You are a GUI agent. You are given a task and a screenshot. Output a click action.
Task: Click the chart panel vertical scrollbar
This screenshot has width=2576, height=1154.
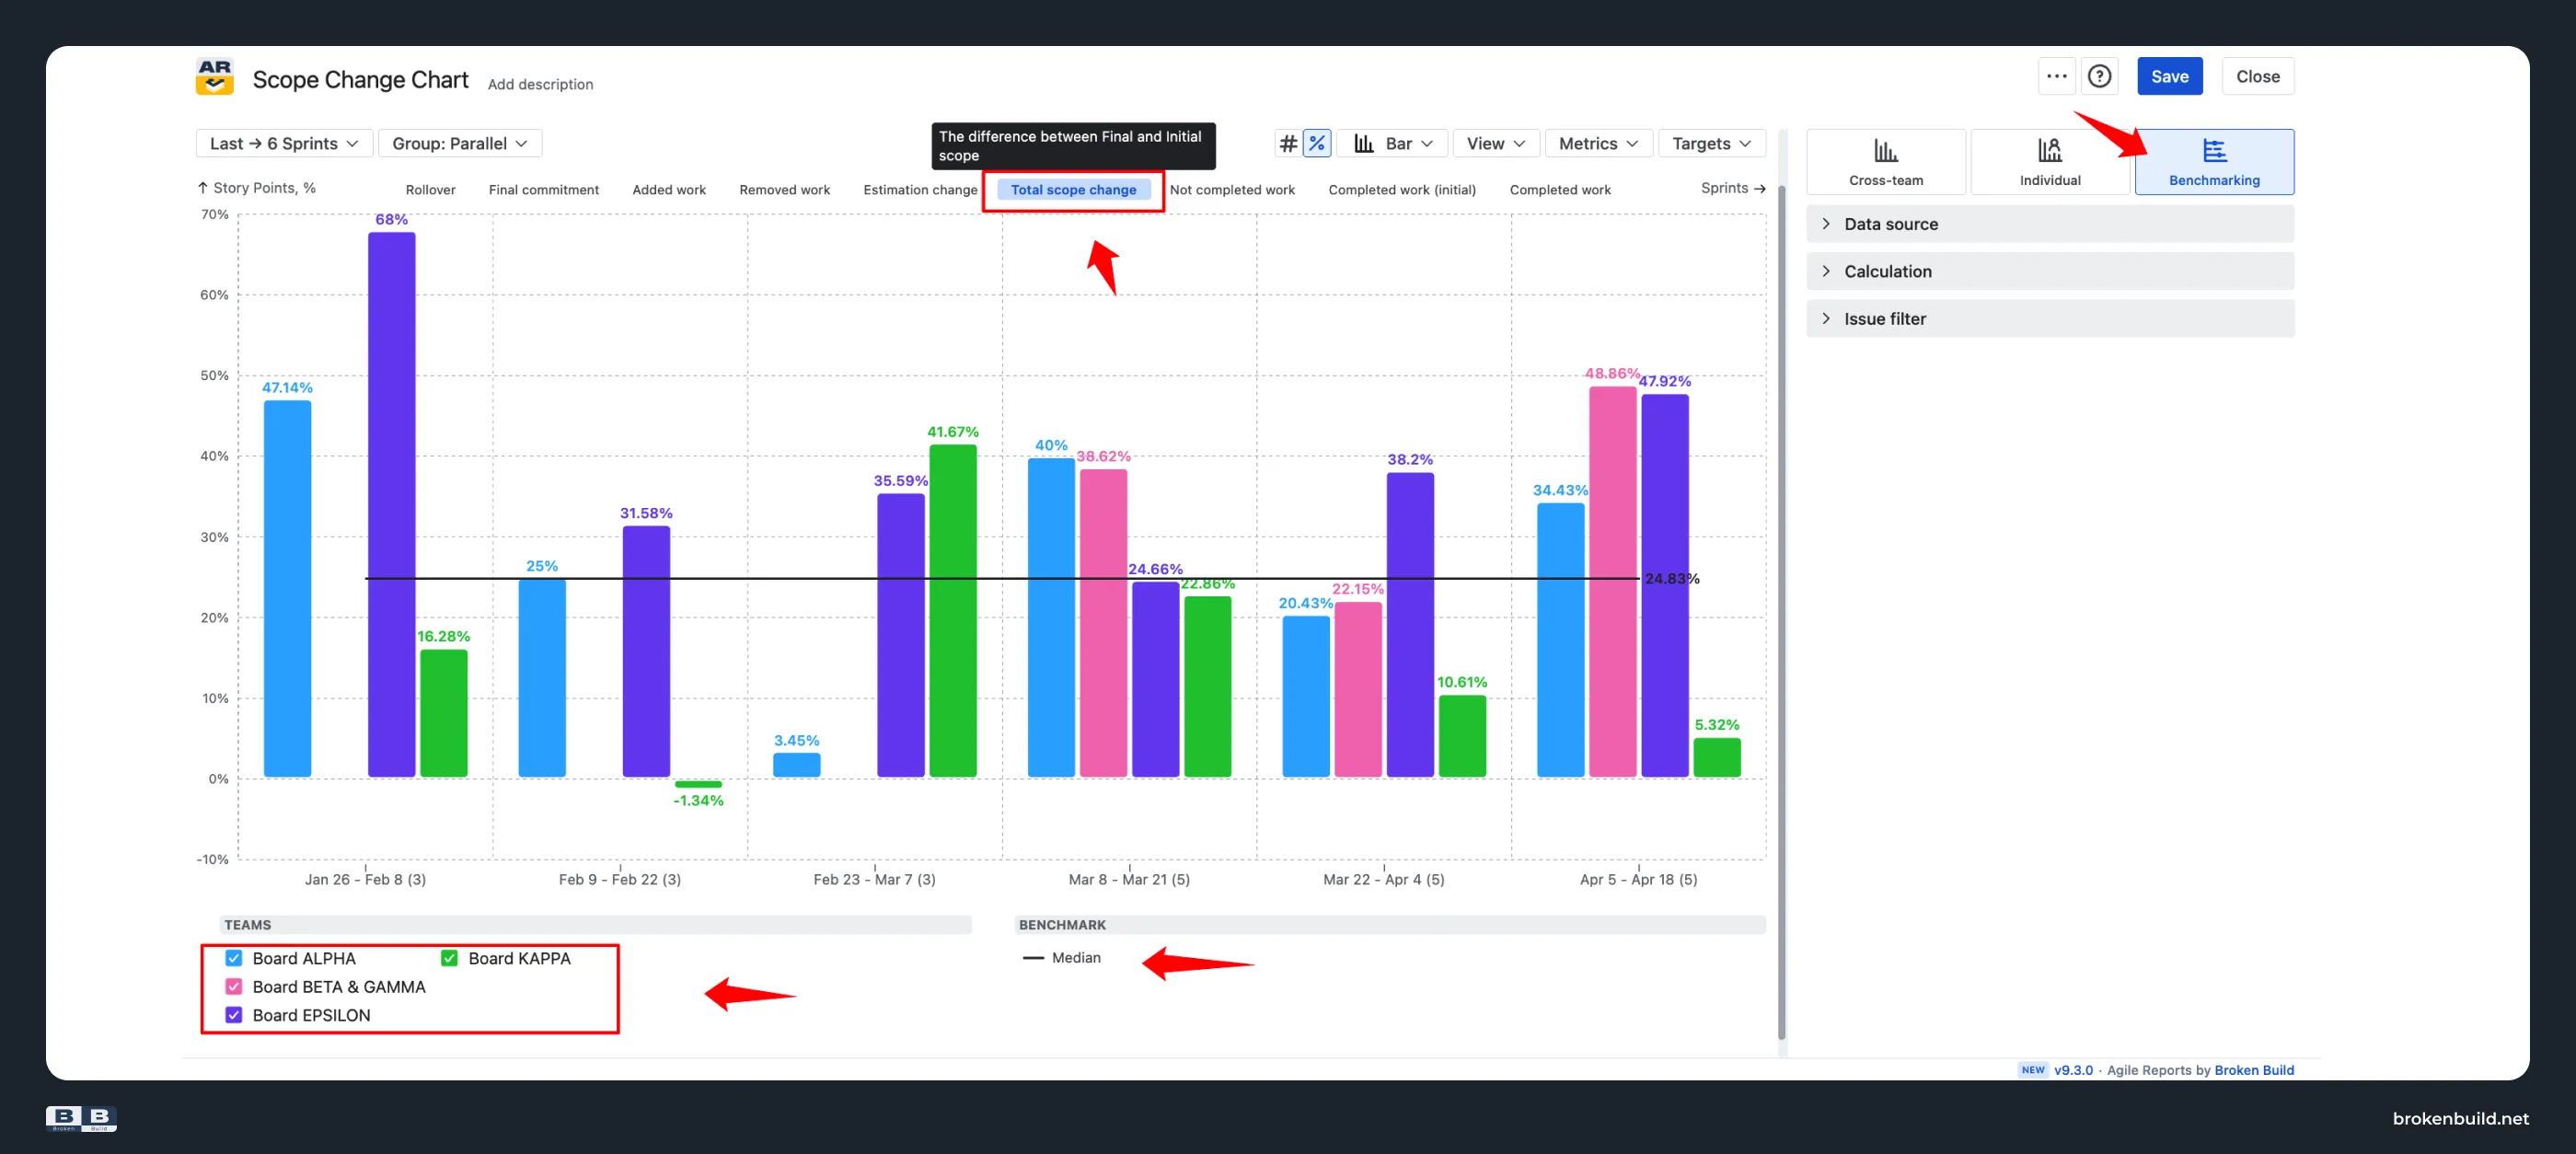pos(1781,613)
